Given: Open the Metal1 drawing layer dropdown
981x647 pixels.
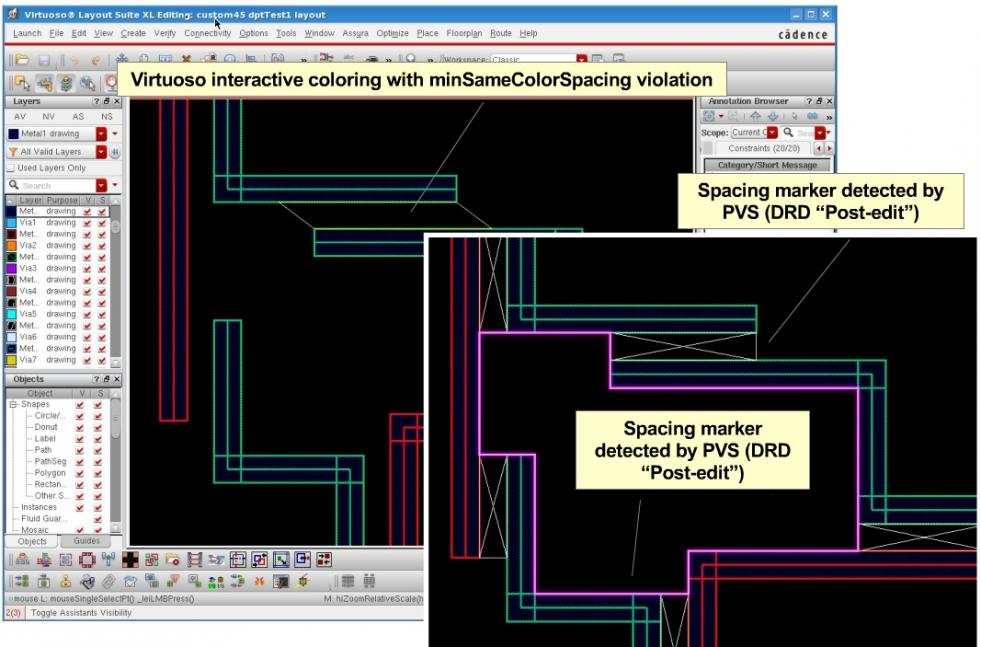Looking at the screenshot, I should [x=101, y=134].
